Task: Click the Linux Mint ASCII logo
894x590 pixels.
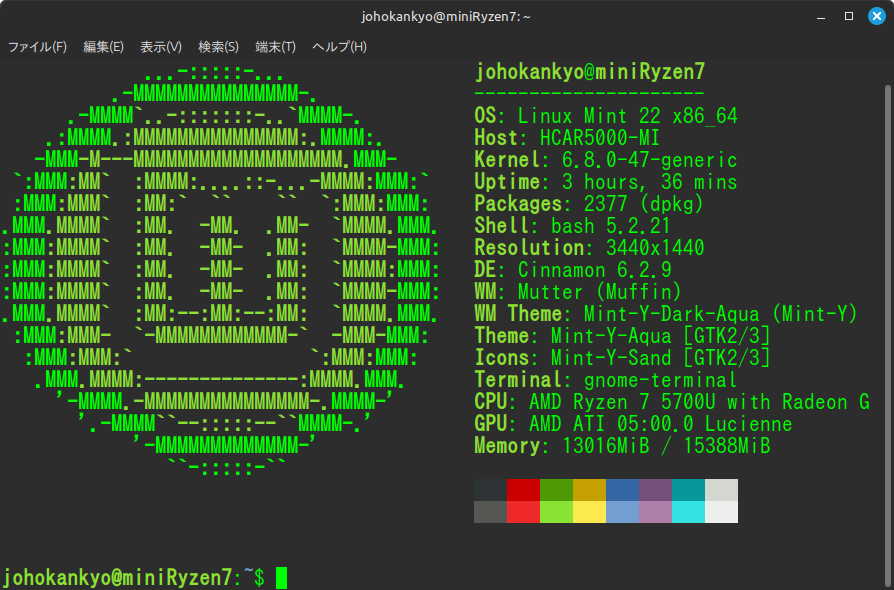Action: (218, 270)
